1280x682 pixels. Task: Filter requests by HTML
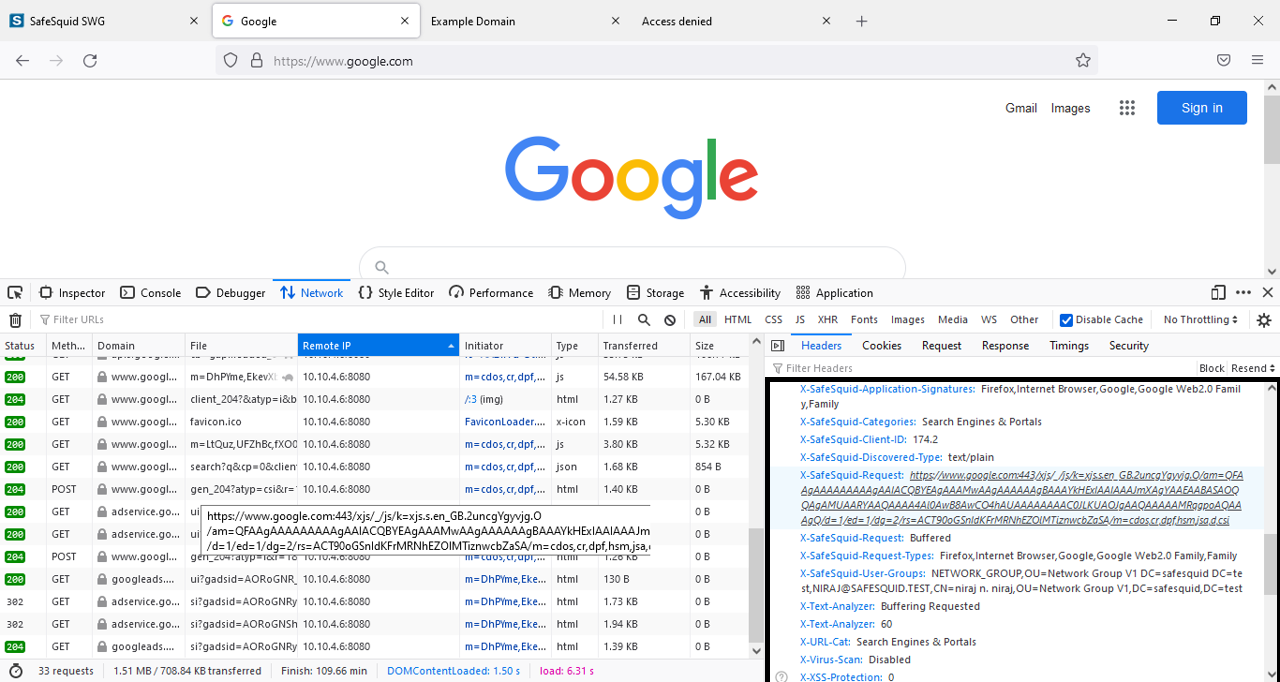pyautogui.click(x=738, y=320)
